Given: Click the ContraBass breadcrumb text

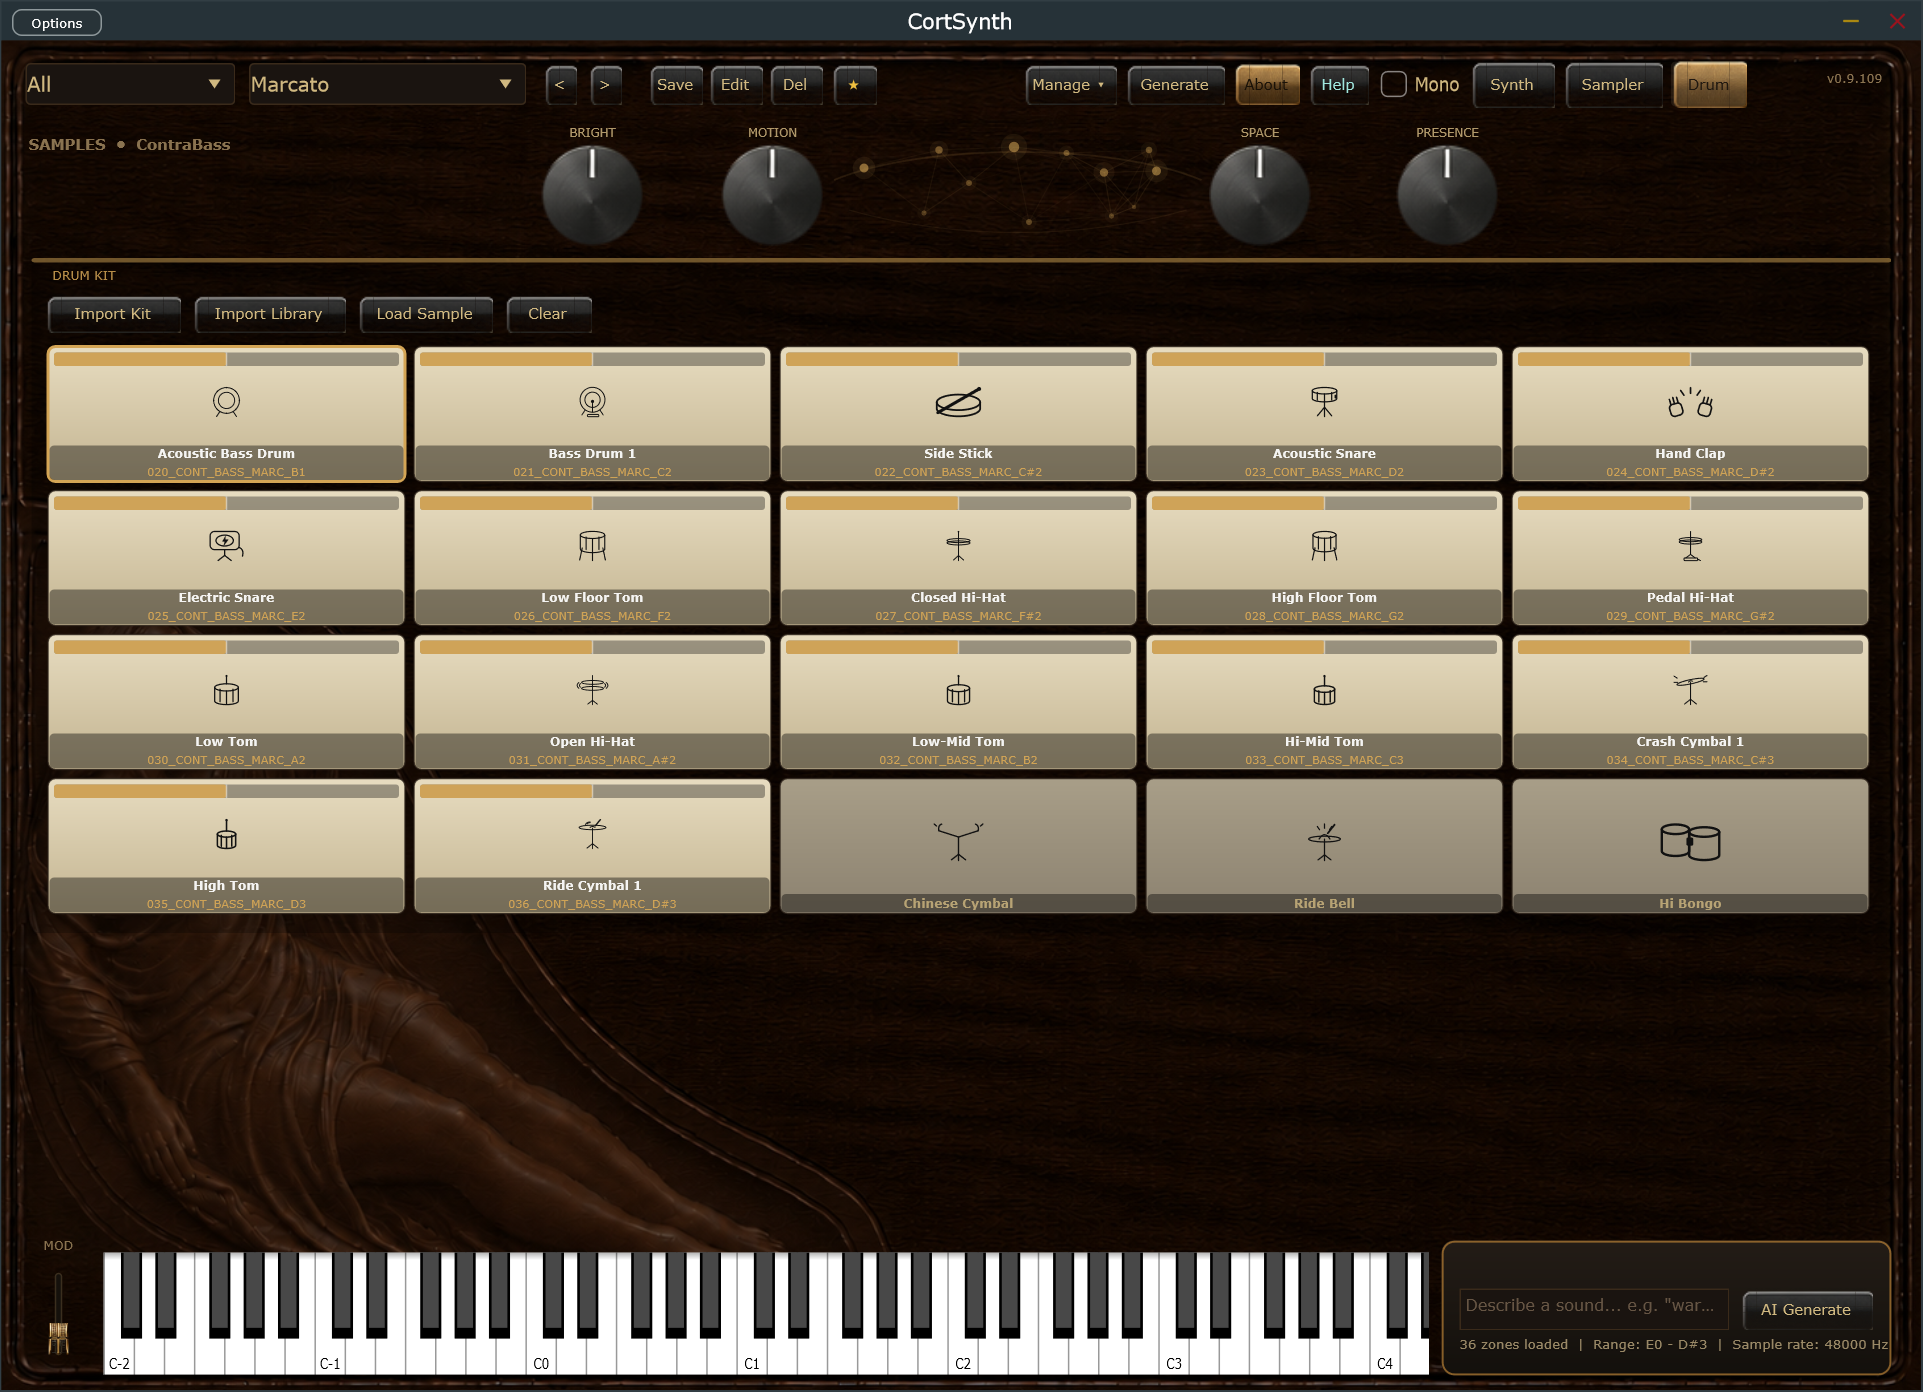Looking at the screenshot, I should [183, 145].
